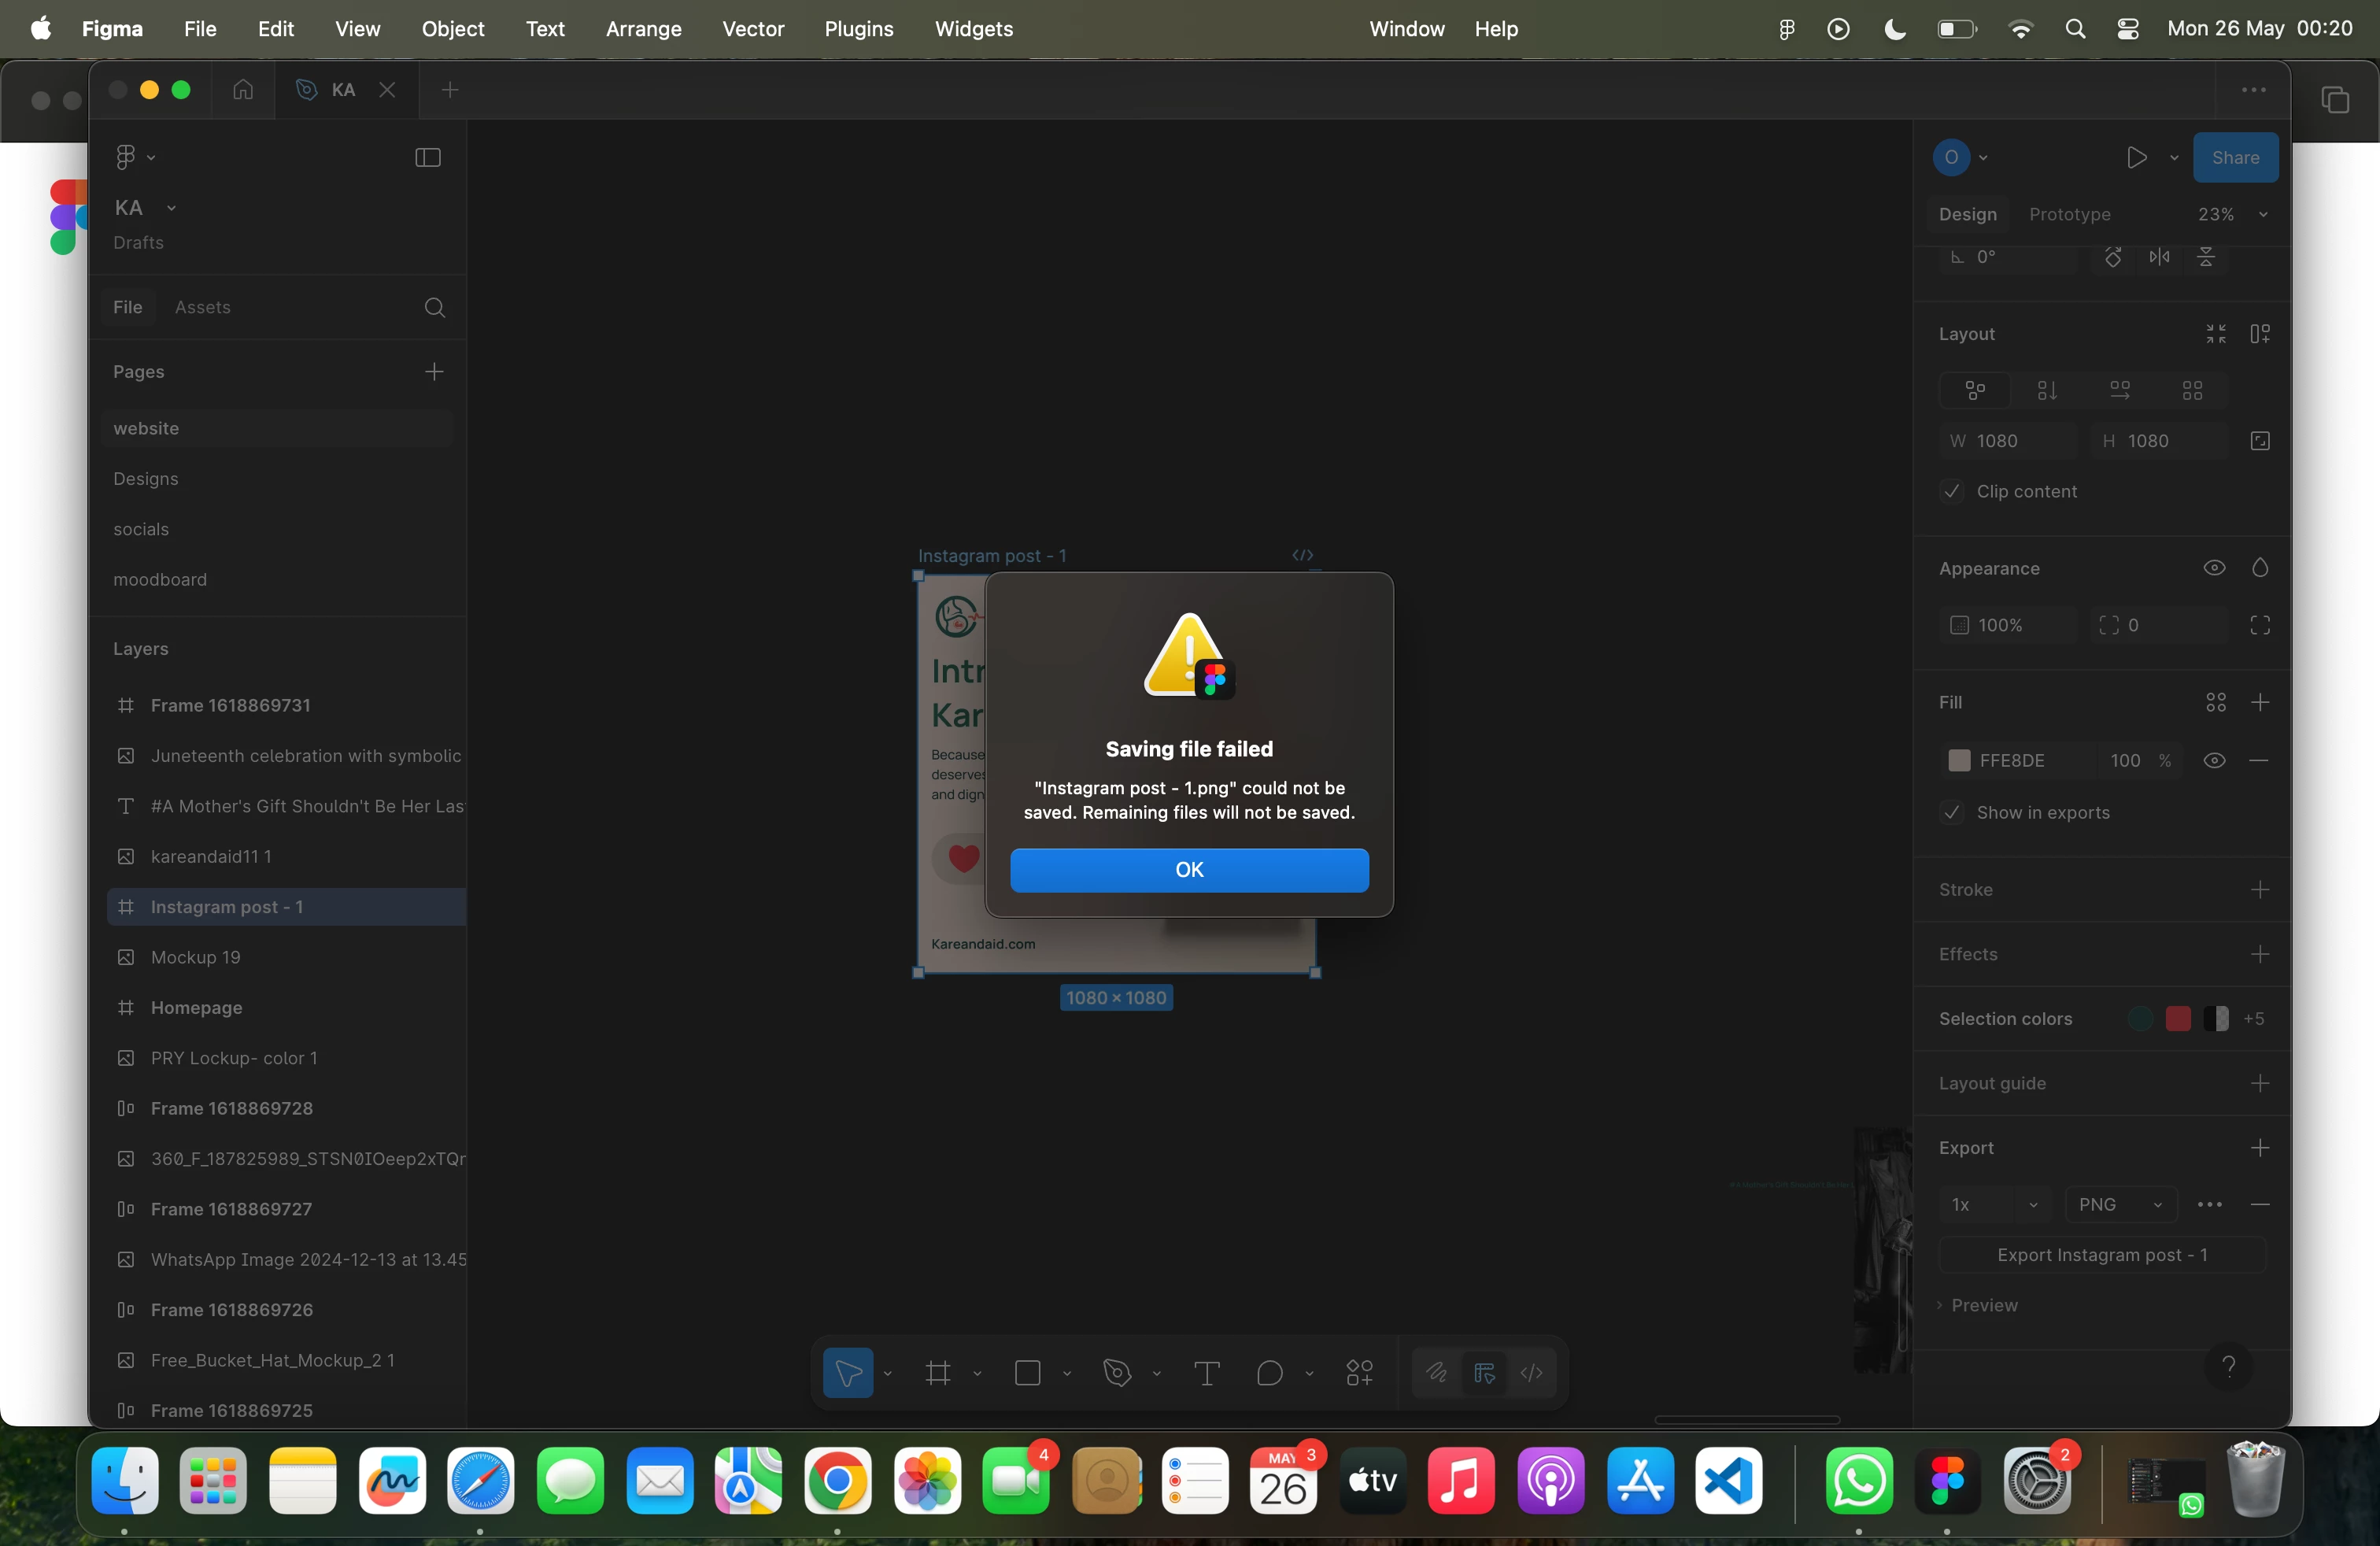Screen dimensions: 2380x1546
Task: Click the FFE8DE fill color swatch
Action: click(1959, 760)
